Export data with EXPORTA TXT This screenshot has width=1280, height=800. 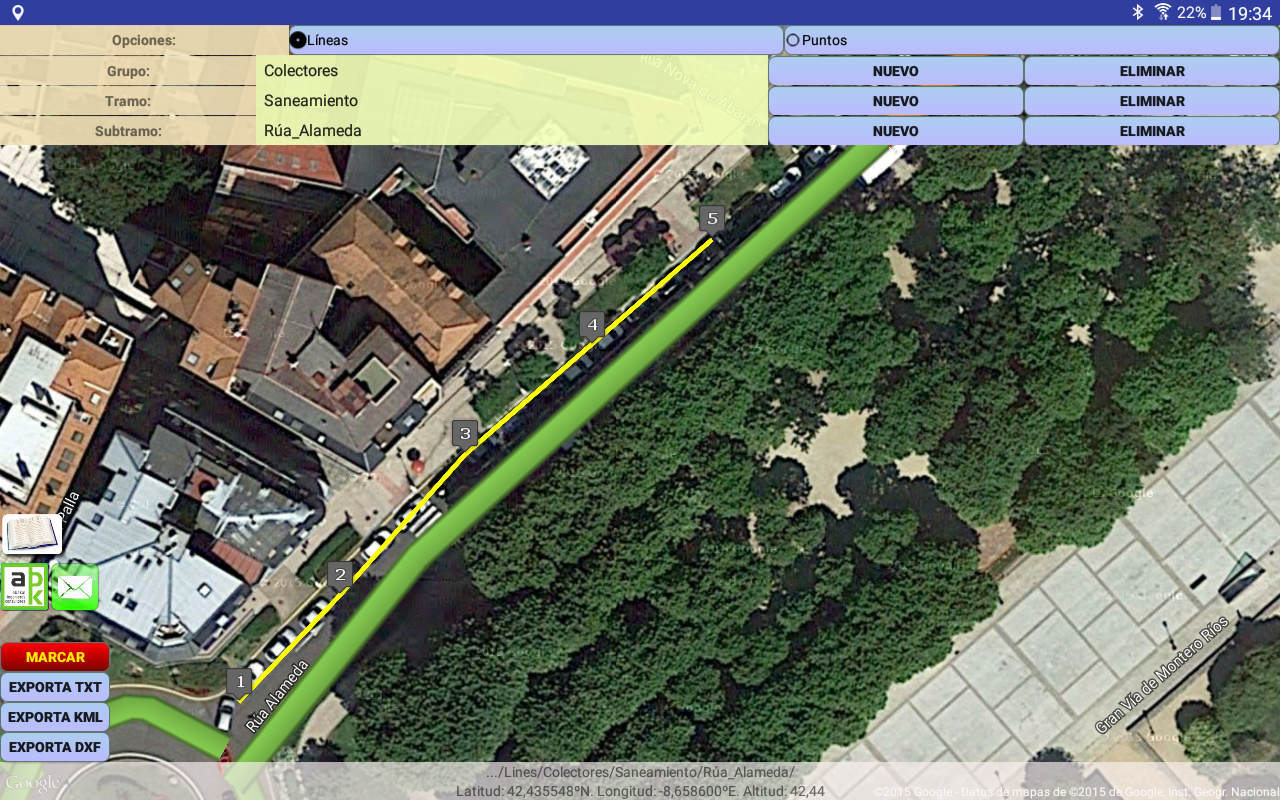click(x=55, y=687)
